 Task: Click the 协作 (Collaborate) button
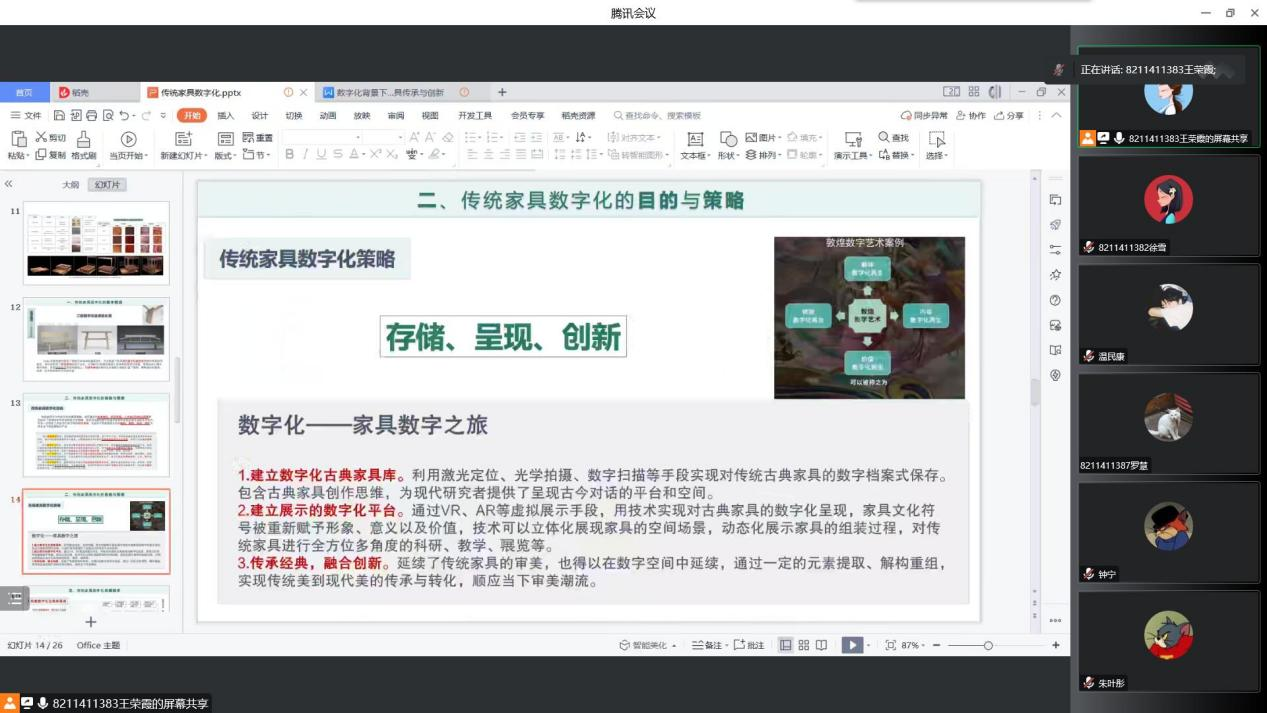[x=971, y=116]
